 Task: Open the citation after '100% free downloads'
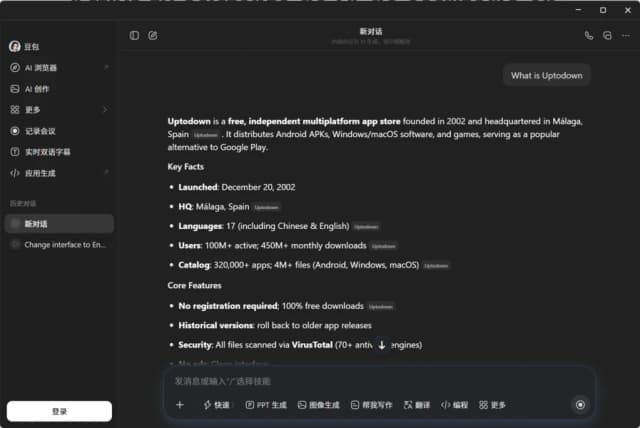pyautogui.click(x=381, y=307)
